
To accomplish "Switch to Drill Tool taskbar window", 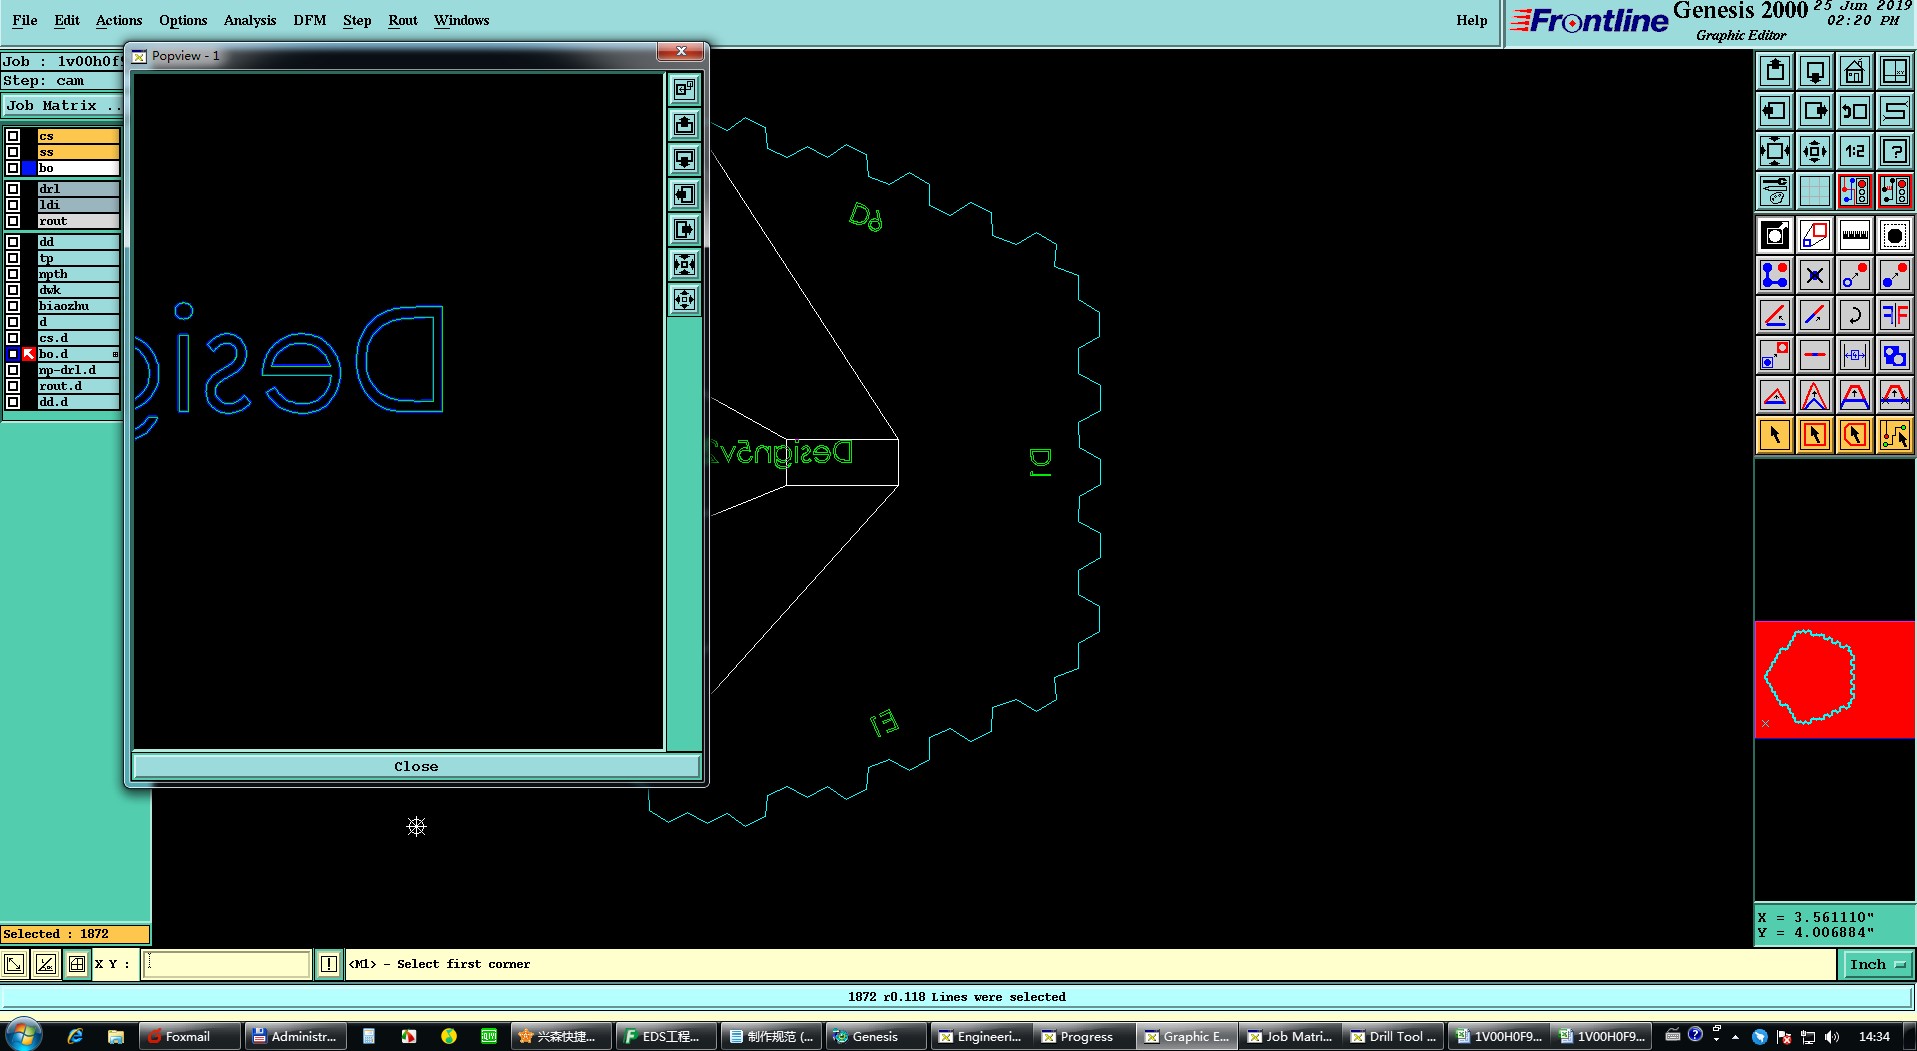I will (1393, 1036).
